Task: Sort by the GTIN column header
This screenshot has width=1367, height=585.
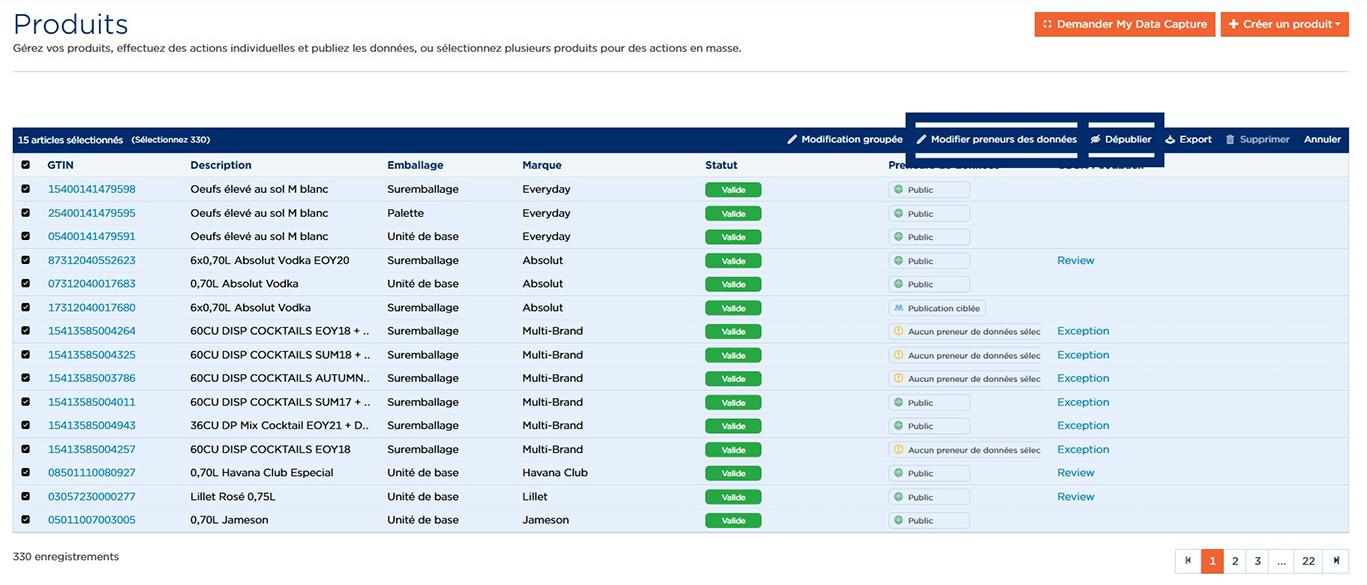Action: pyautogui.click(x=61, y=165)
